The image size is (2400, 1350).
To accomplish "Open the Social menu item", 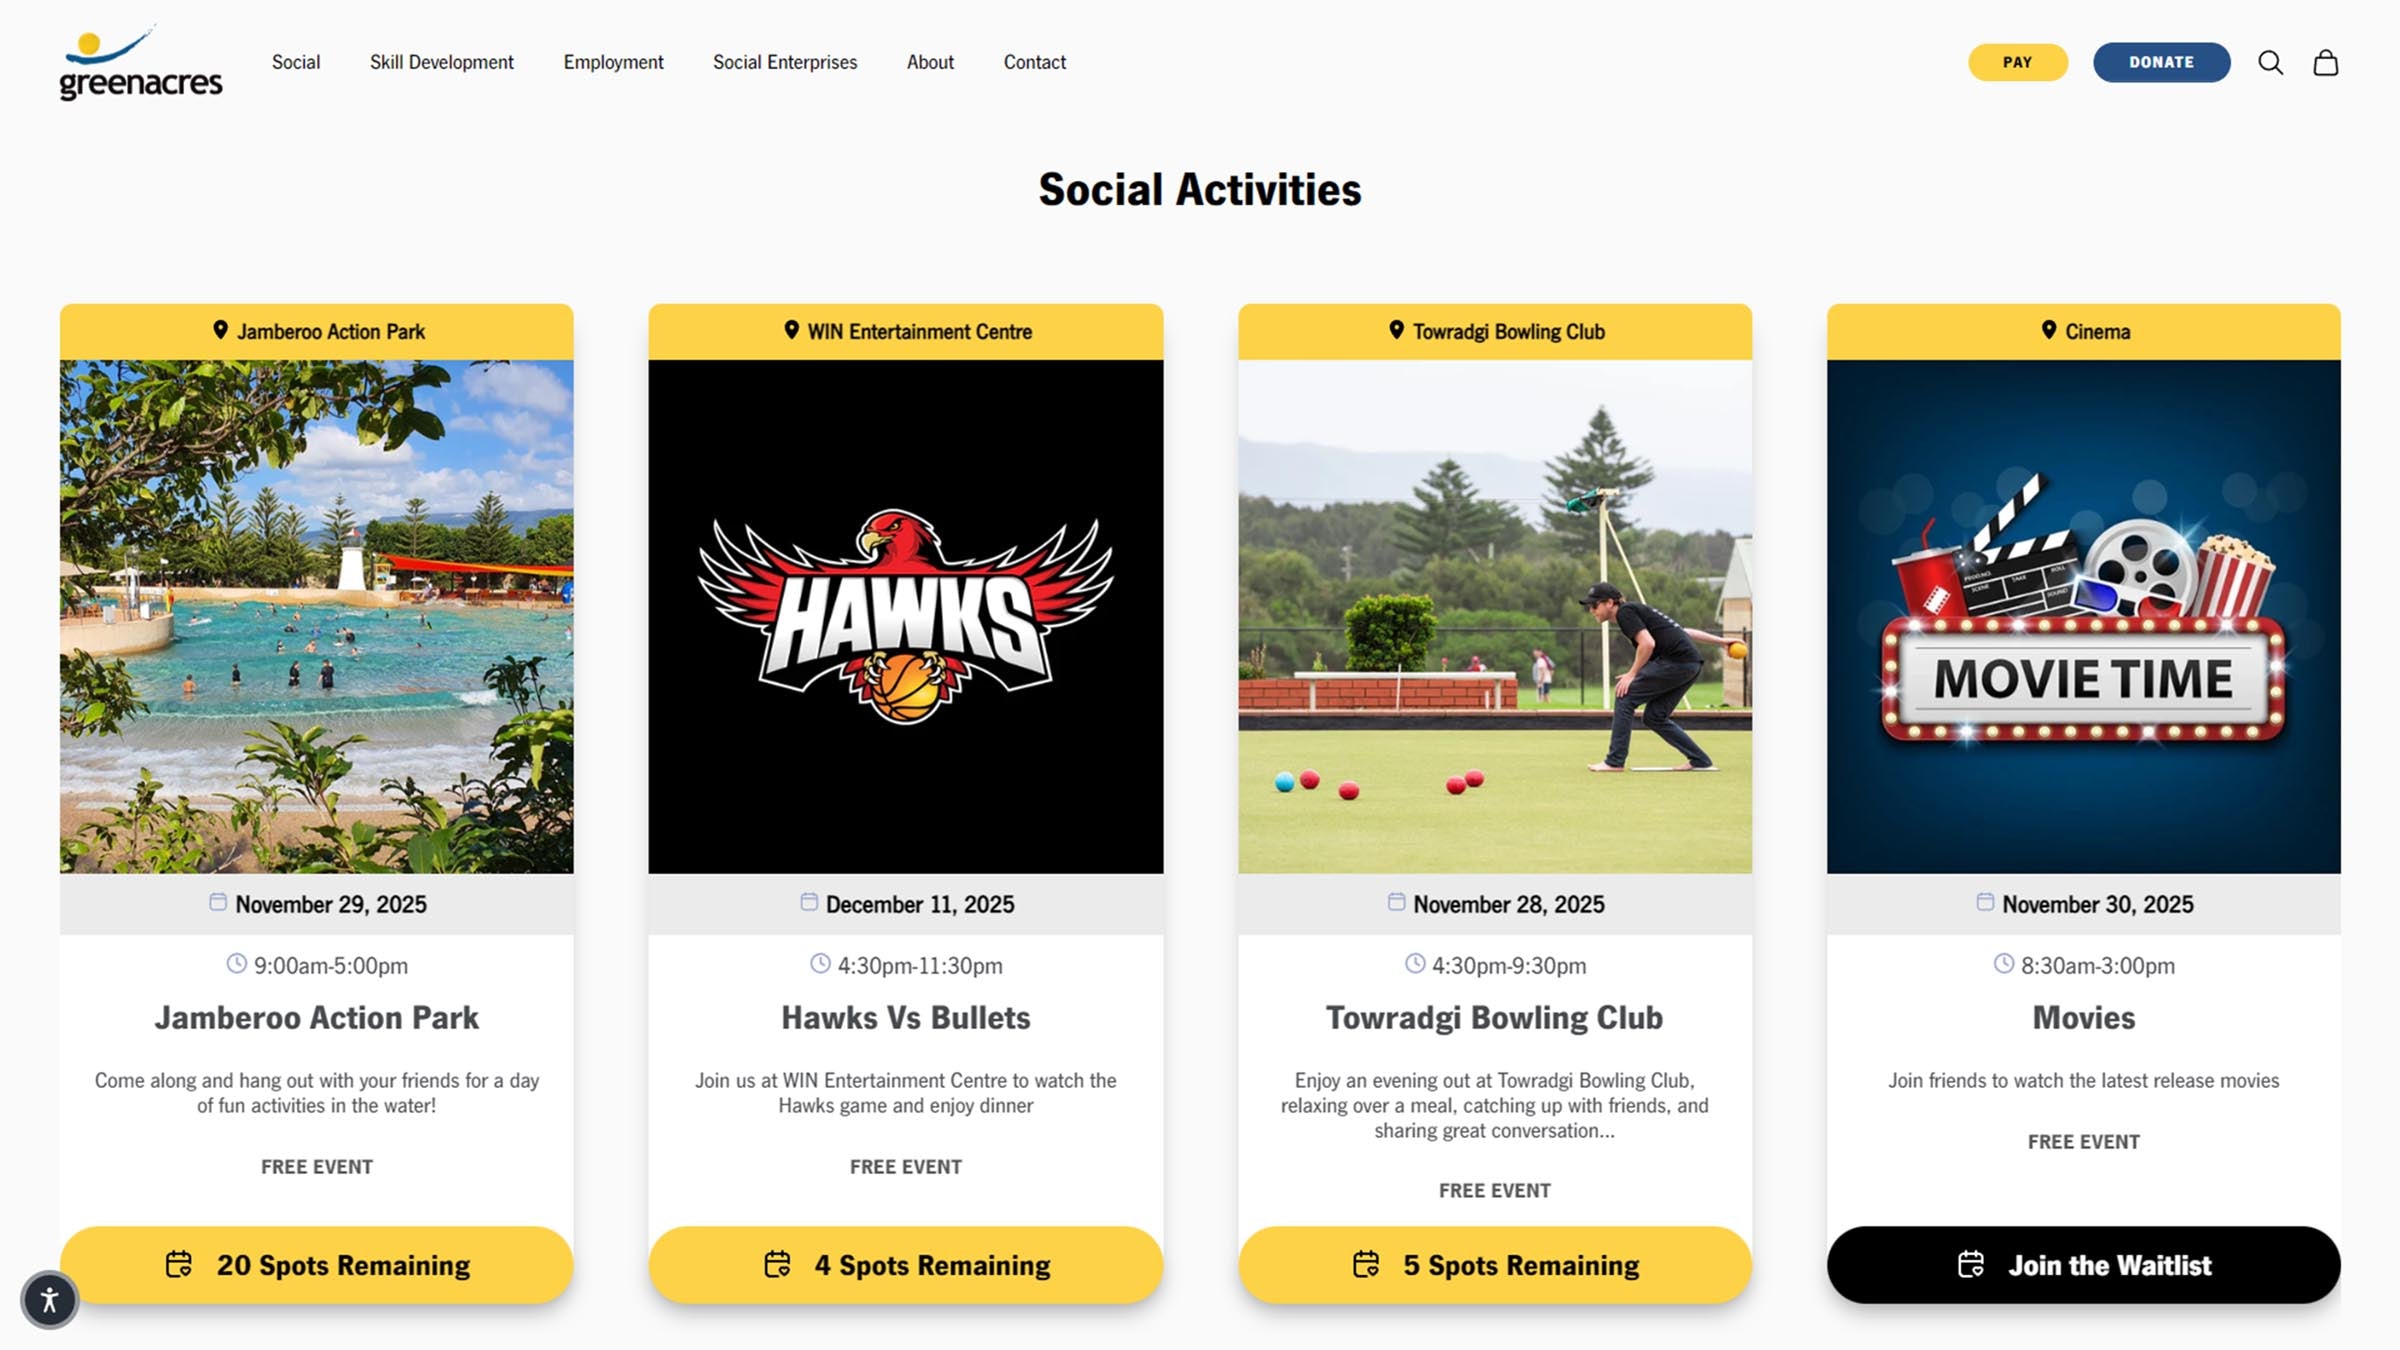I will (296, 62).
